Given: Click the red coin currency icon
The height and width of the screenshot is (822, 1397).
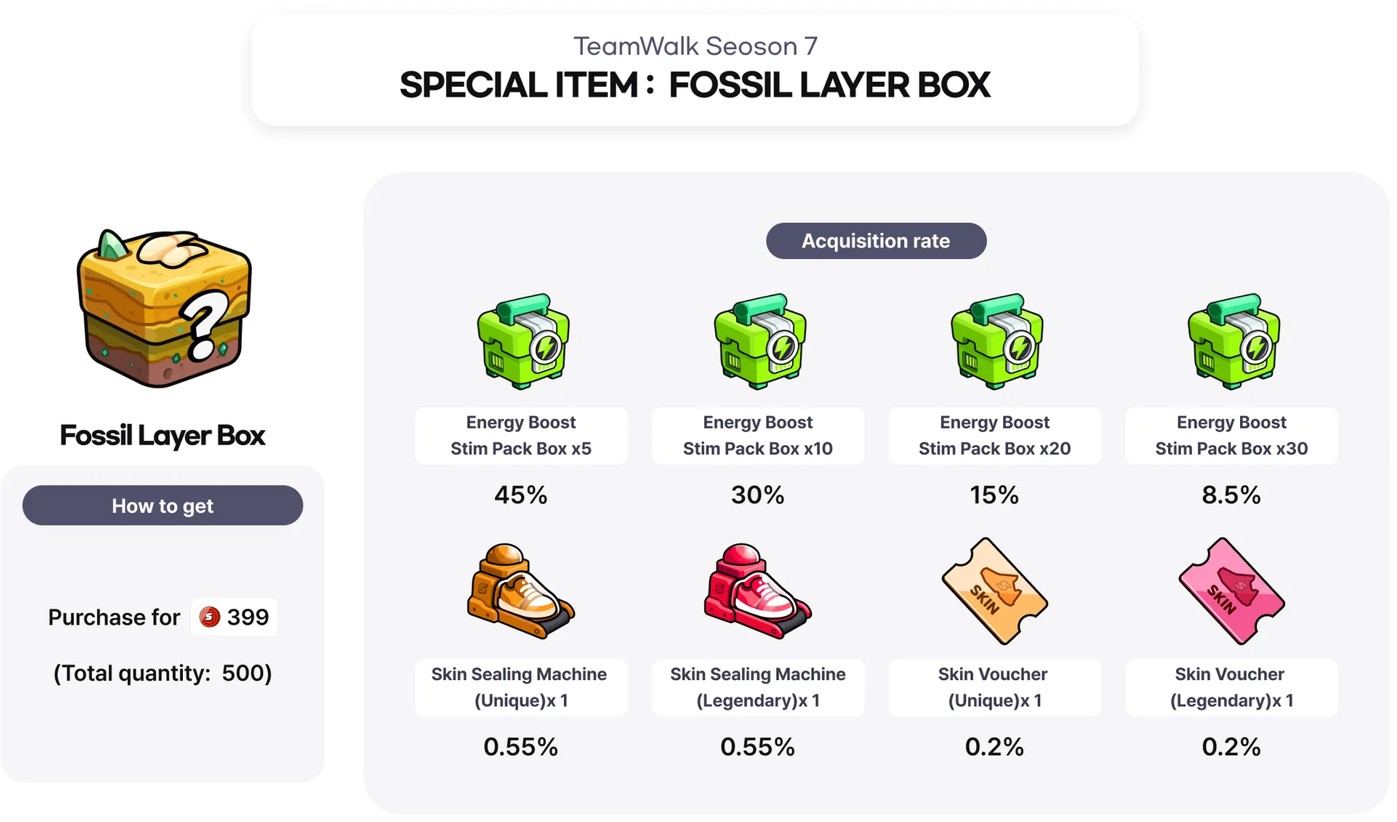Looking at the screenshot, I should pyautogui.click(x=209, y=617).
